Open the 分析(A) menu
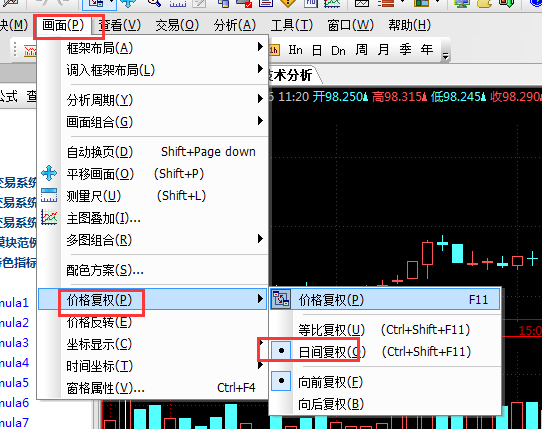This screenshot has height=429, width=542. coord(235,25)
